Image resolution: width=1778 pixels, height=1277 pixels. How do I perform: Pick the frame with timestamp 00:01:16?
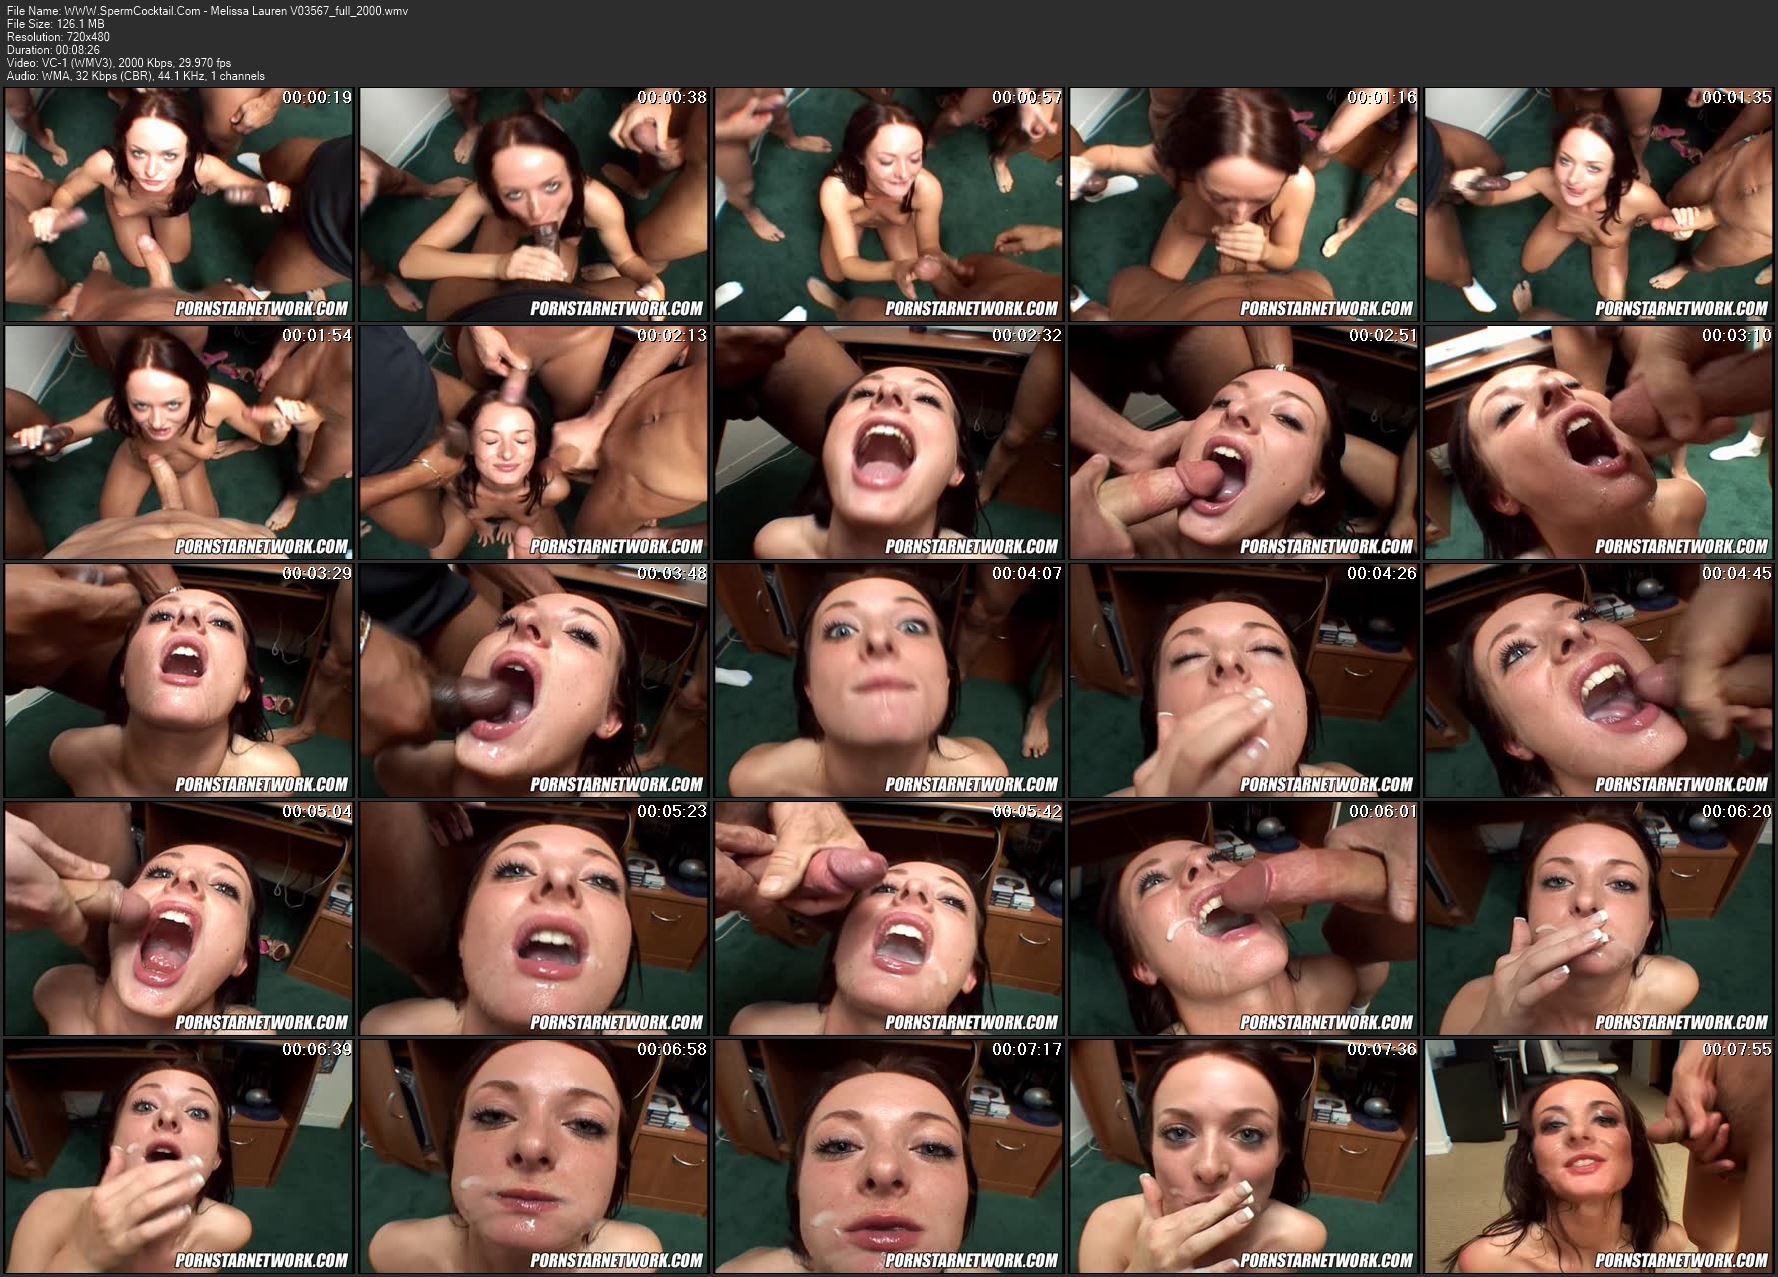point(1244,204)
